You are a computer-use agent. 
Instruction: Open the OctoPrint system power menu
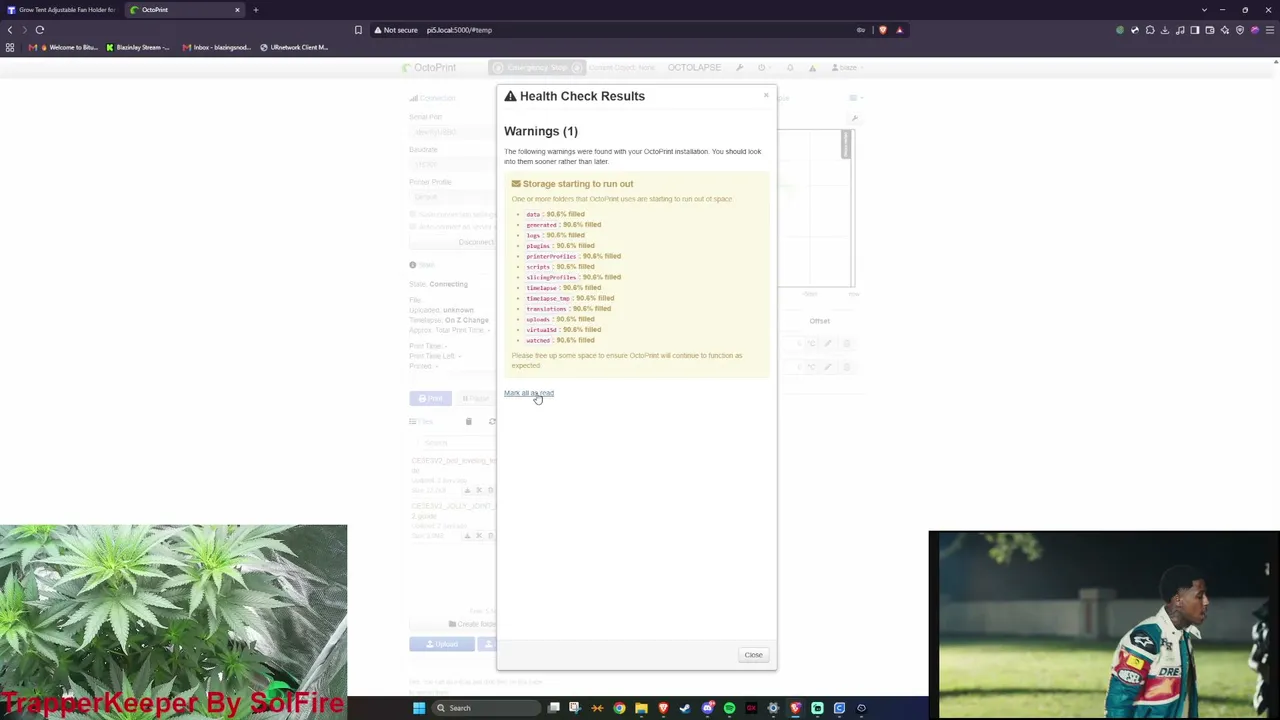pos(763,67)
